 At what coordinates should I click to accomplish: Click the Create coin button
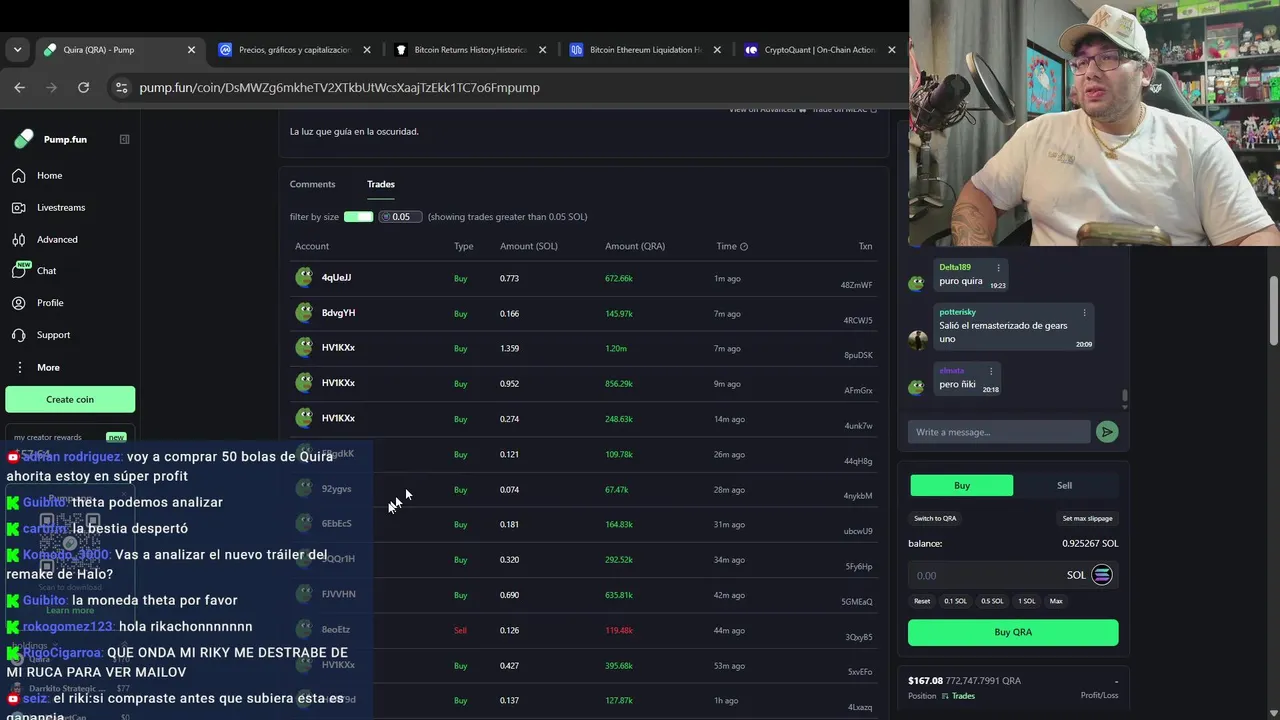70,399
